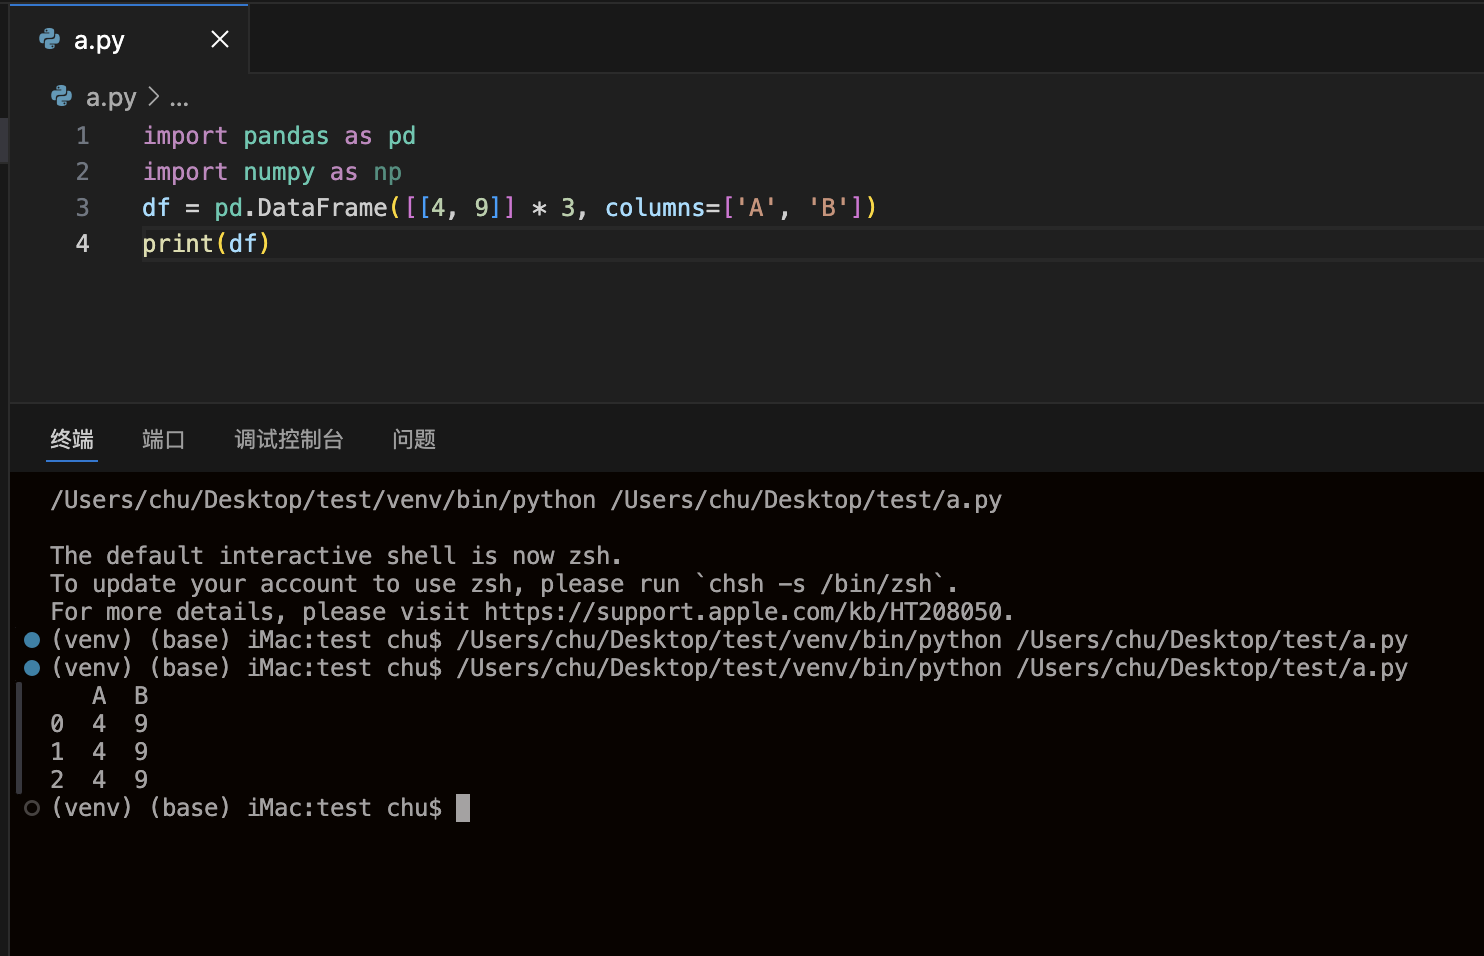Close the a.py editor tab

pyautogui.click(x=220, y=39)
